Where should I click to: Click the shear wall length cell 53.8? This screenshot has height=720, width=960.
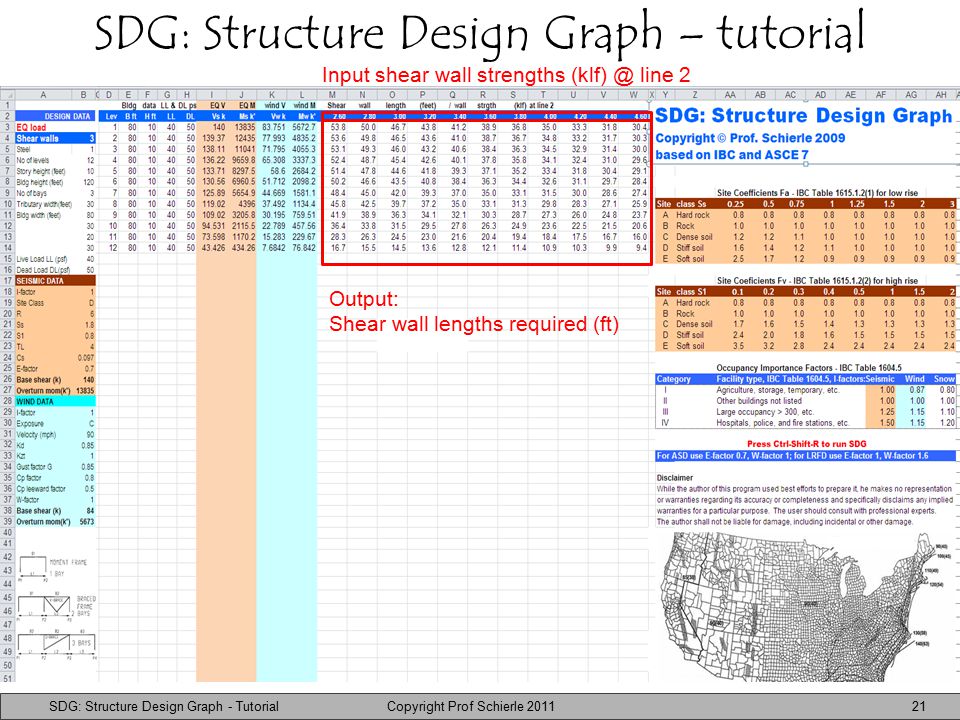coord(338,127)
